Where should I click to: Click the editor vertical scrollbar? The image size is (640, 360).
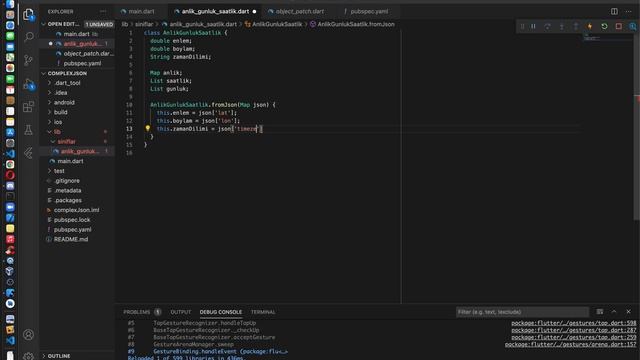(637, 127)
